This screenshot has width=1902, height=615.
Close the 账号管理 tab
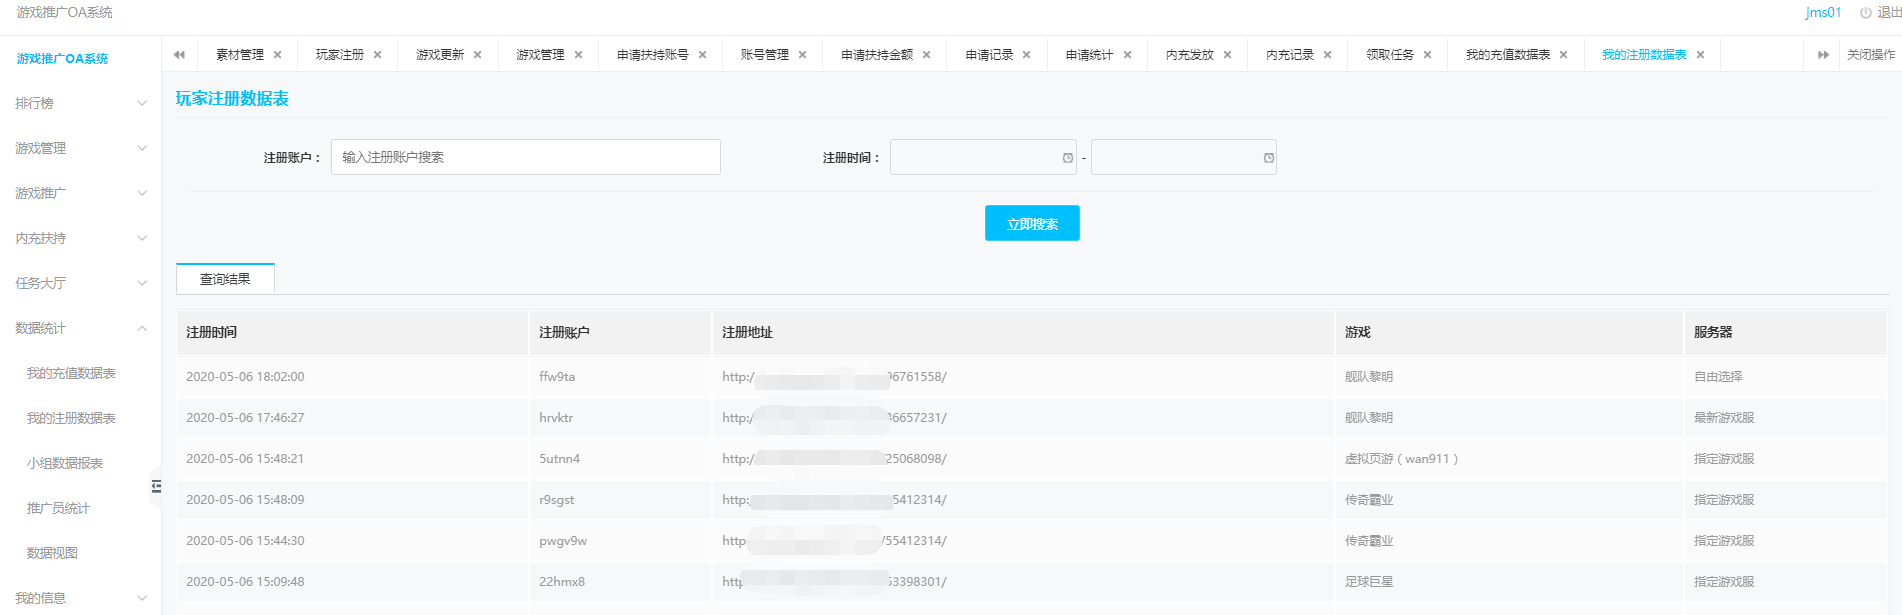pos(802,55)
